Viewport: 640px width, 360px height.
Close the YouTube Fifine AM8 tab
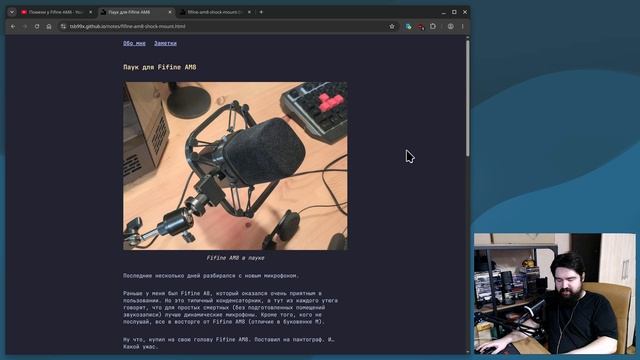91,12
